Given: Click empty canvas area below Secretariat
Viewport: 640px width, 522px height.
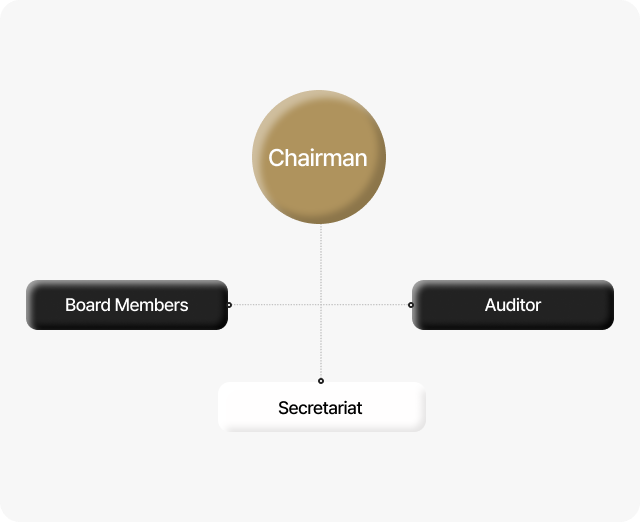Looking at the screenshot, I should [x=321, y=475].
